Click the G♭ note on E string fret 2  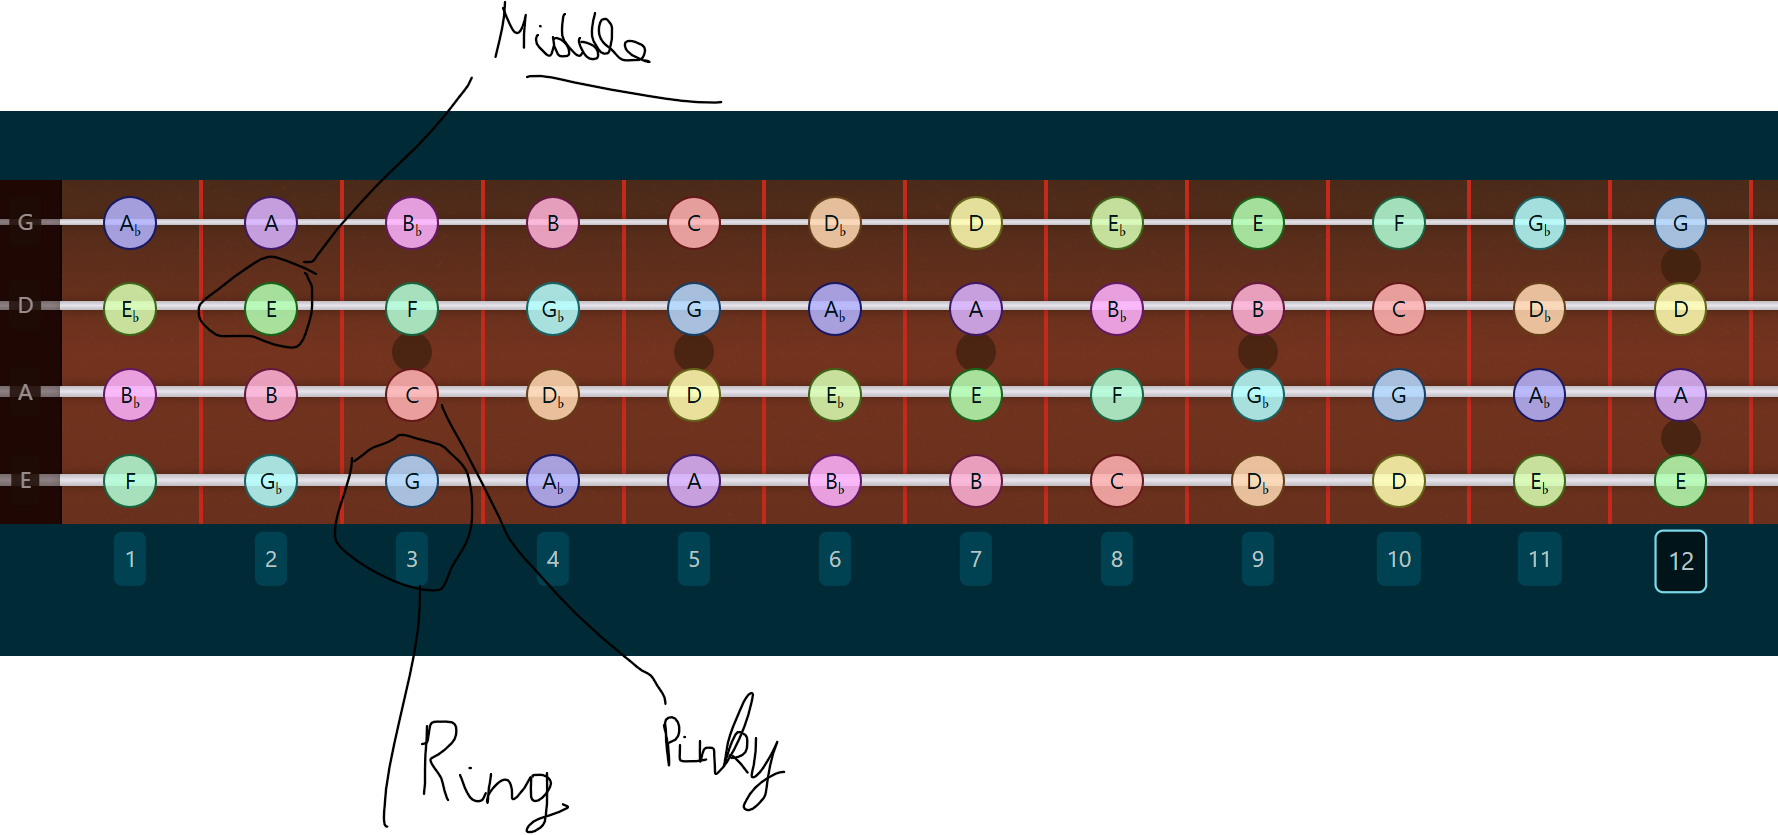pyautogui.click(x=271, y=481)
